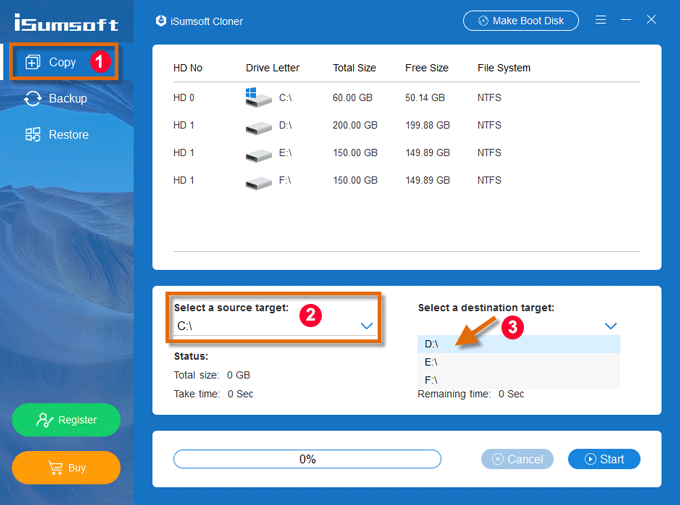The image size is (680, 505).
Task: Select the C:\ drive letter in table
Action: (285, 98)
